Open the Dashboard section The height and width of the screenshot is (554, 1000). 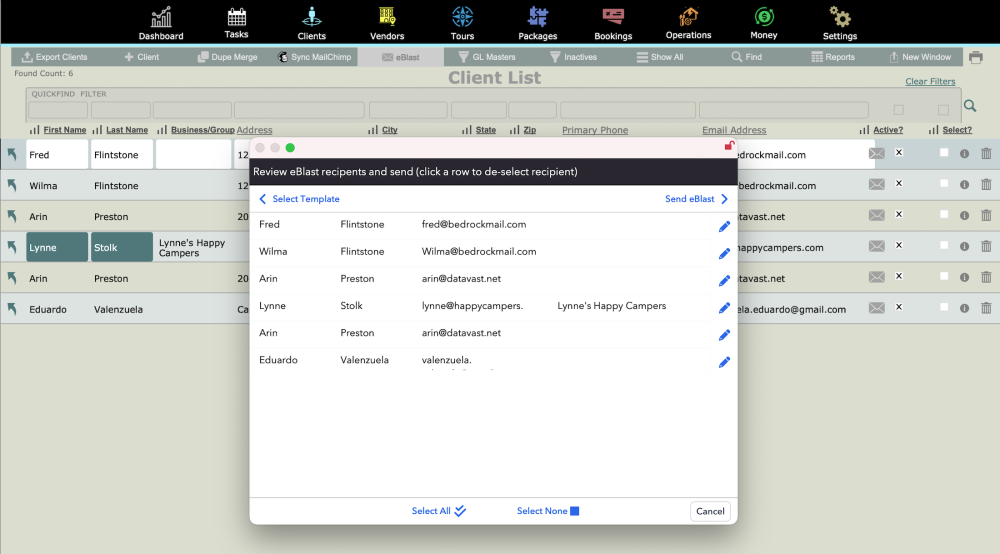click(x=161, y=23)
